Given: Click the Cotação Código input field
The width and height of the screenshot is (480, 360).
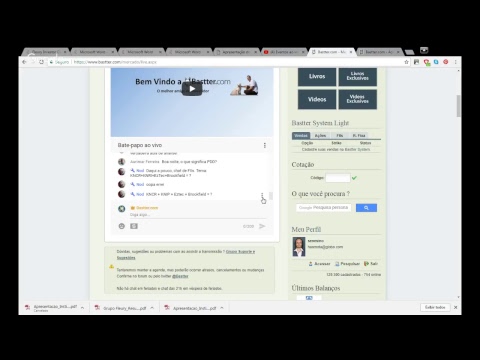Looking at the screenshot, I should [338, 178].
